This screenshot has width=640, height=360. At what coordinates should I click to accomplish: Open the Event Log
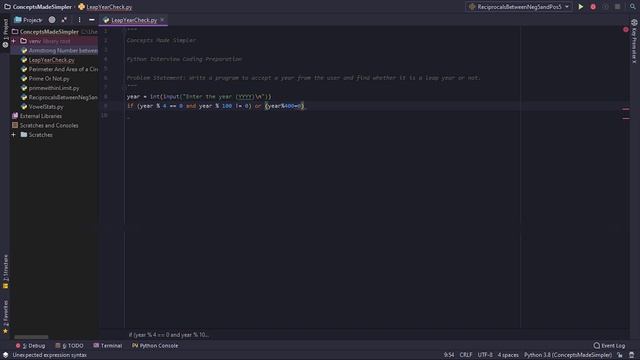(609, 346)
